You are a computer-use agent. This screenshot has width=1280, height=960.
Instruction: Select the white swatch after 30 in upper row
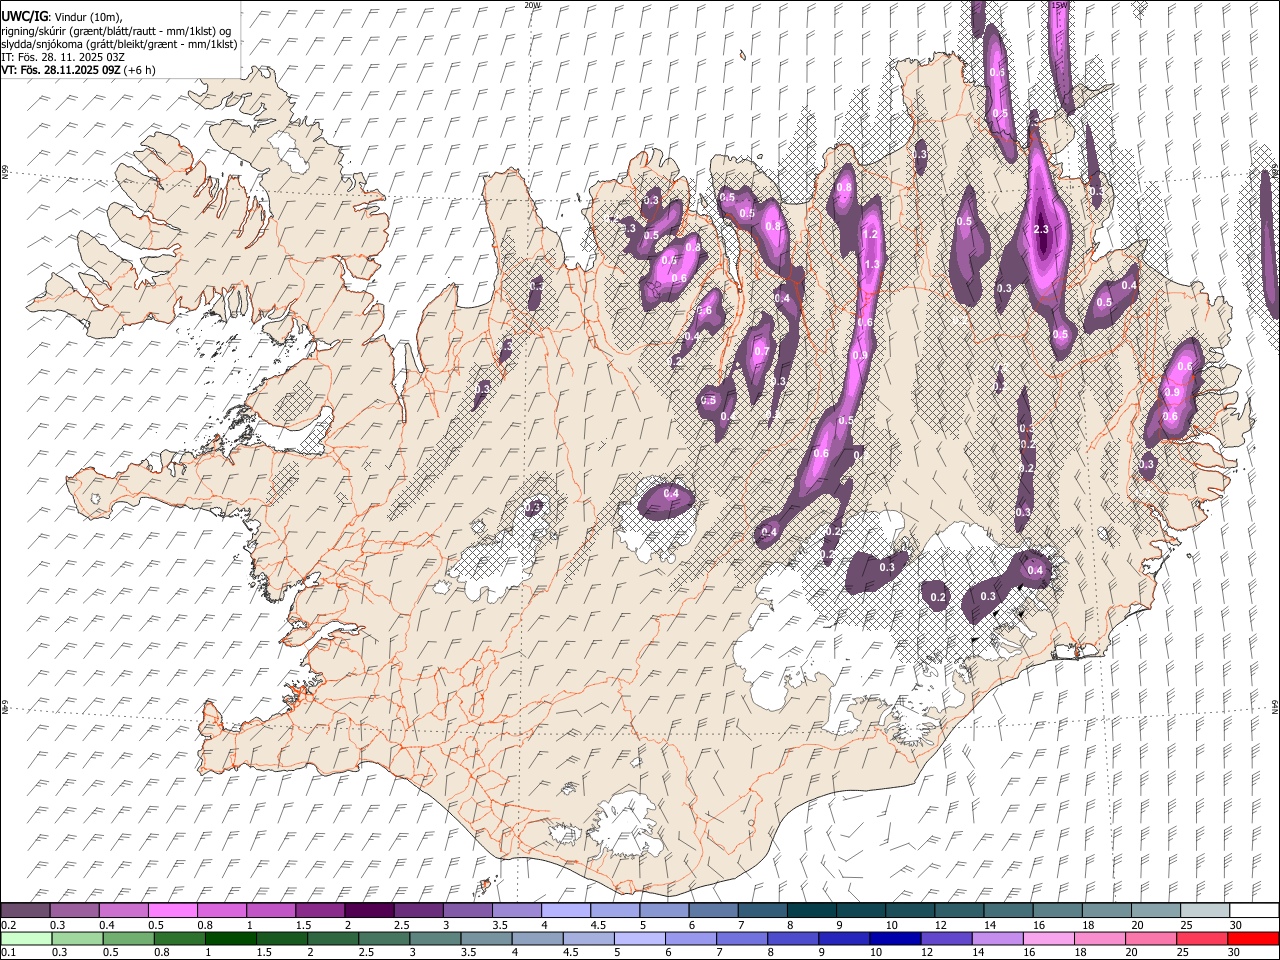click(1254, 910)
